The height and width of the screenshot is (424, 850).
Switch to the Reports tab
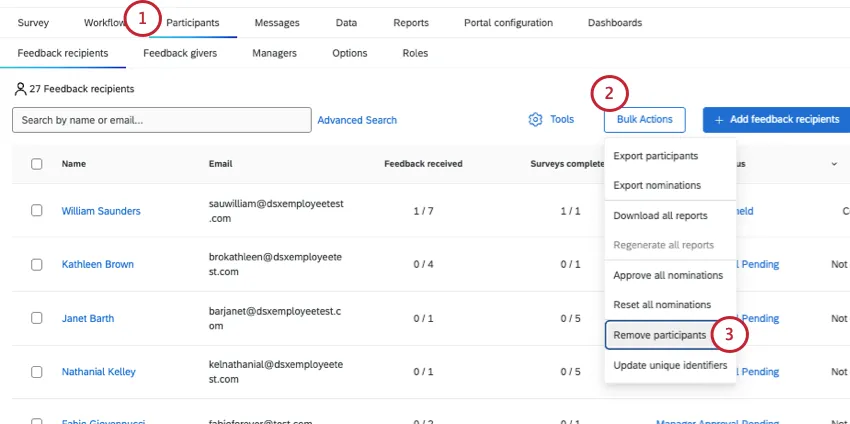(411, 23)
